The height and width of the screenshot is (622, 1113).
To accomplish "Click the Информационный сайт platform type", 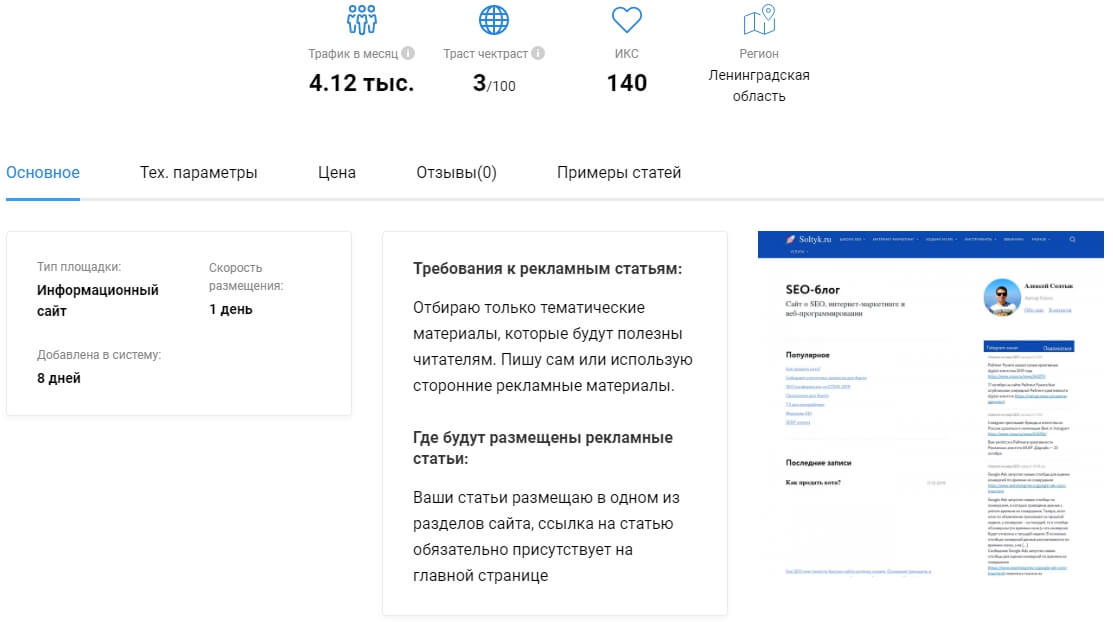I will (x=98, y=300).
